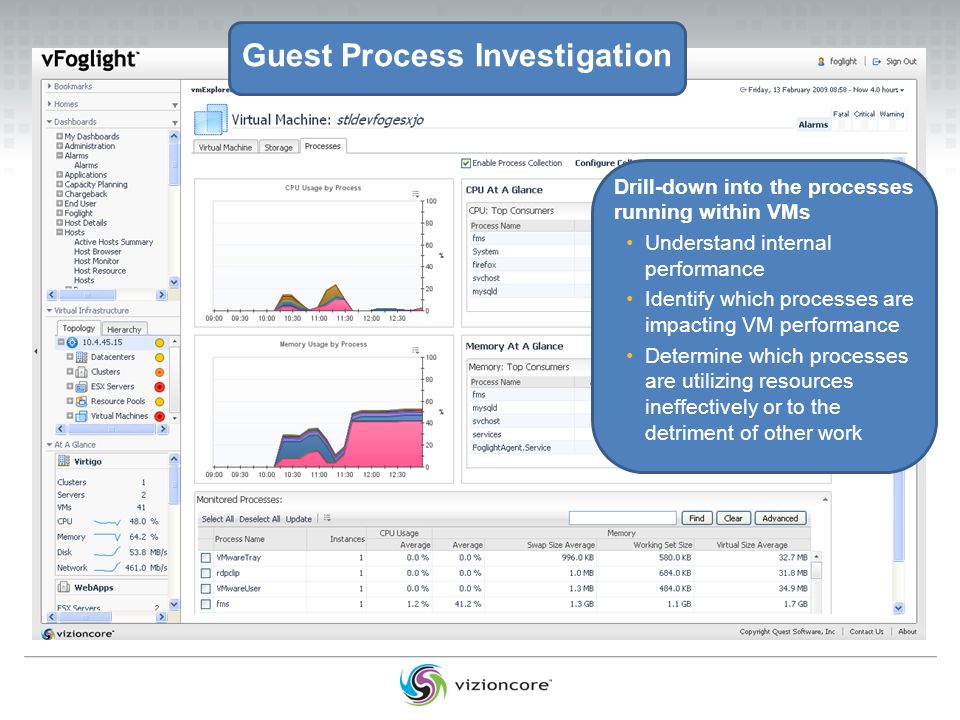Click the CPU sparkline in At A Glance
Screen dimensions: 960x720
click(107, 522)
